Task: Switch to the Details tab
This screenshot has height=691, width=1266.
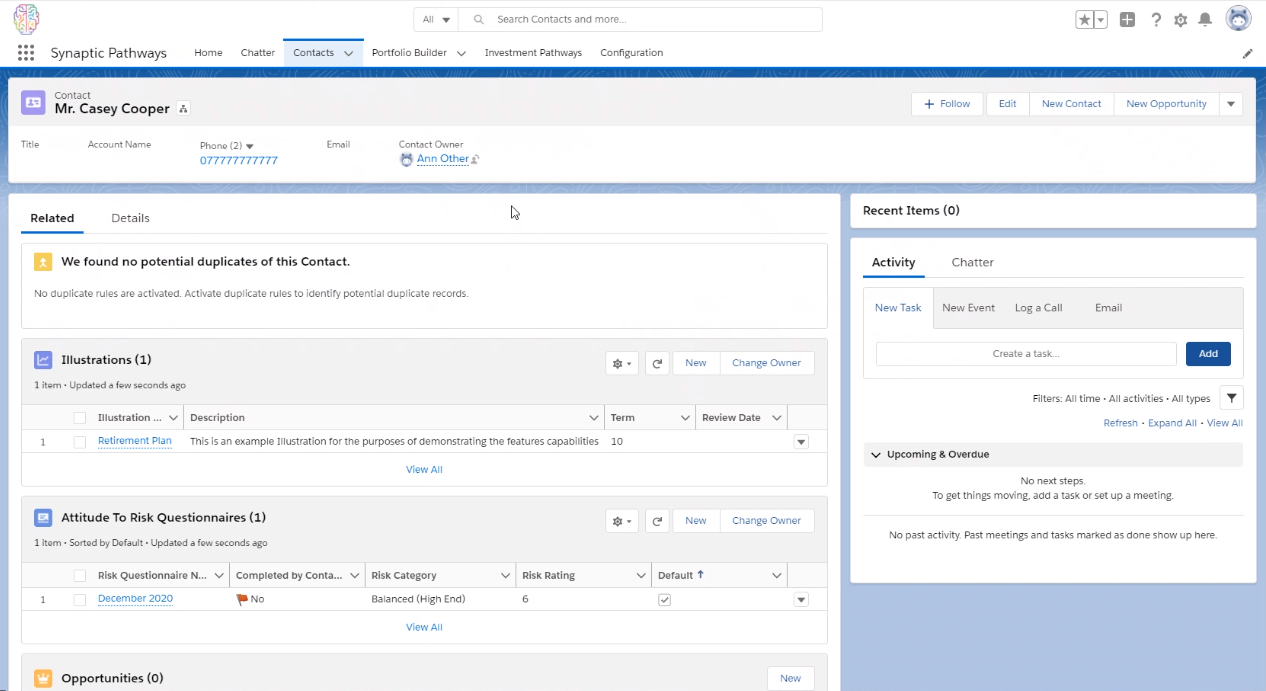Action: (130, 218)
